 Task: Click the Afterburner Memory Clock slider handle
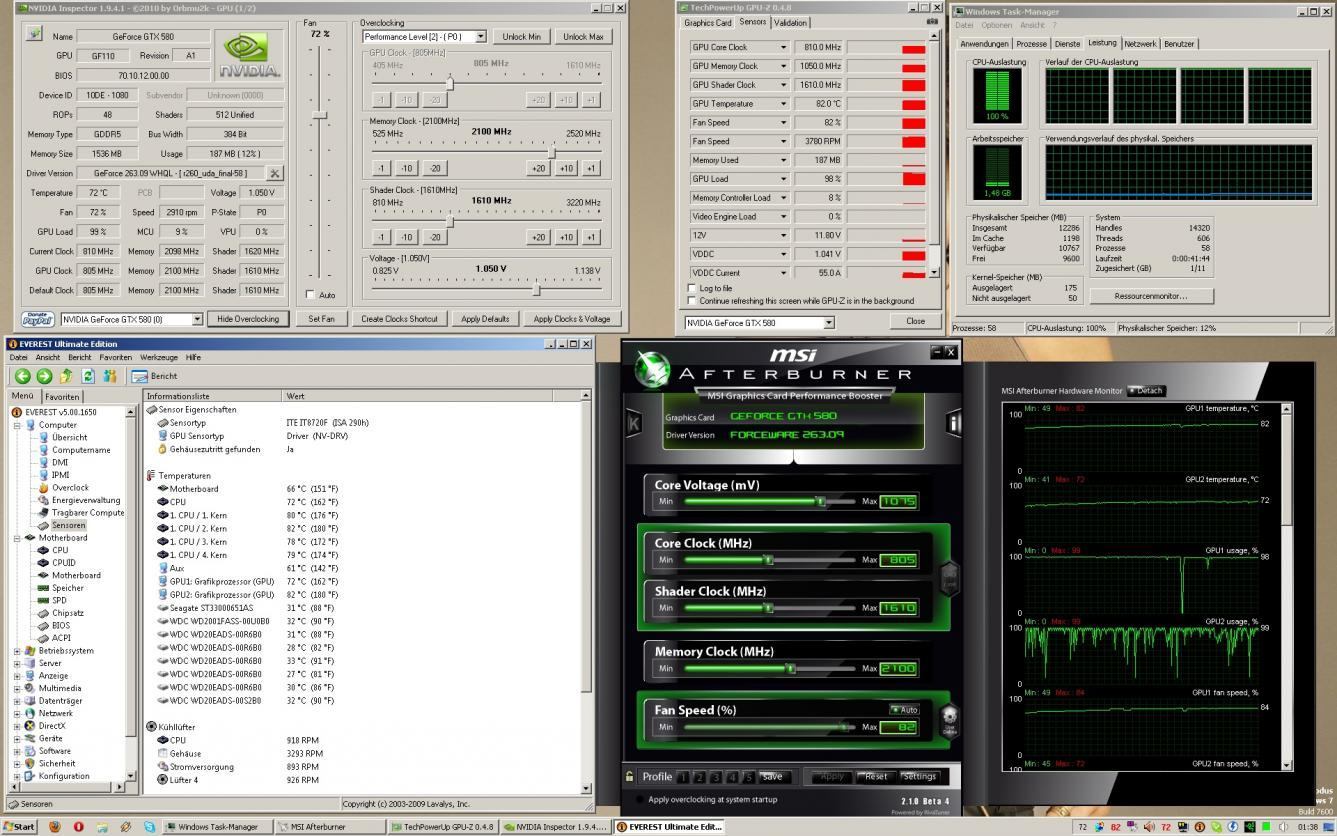(x=790, y=668)
